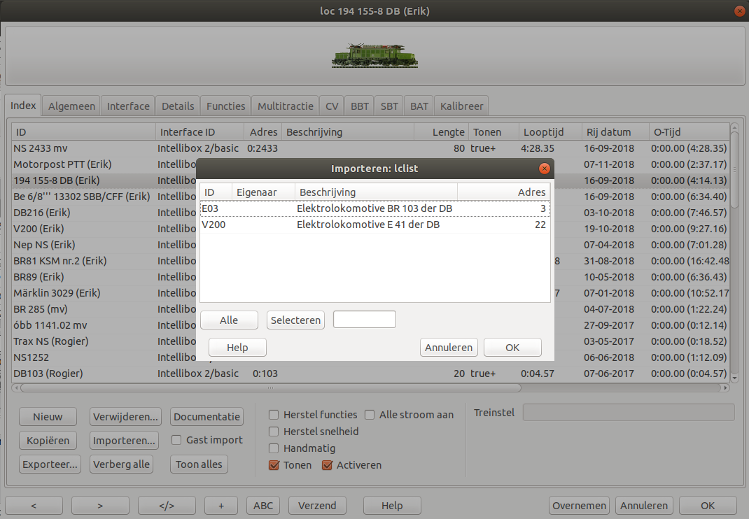Viewport: 749px width, 519px height.
Task: Select the V200 locomotive row
Action: [374, 225]
